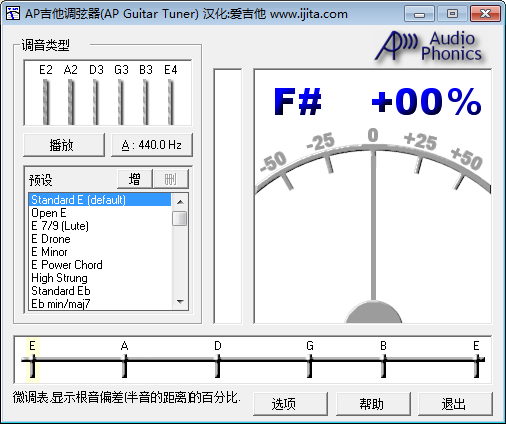Viewport: 506px width, 424px height.
Task: Open the 选项 options dialog
Action: coord(290,404)
